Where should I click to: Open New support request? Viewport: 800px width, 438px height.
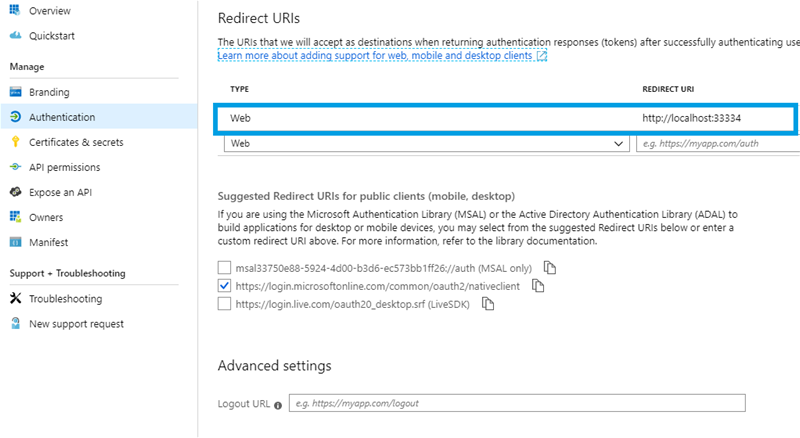point(78,324)
